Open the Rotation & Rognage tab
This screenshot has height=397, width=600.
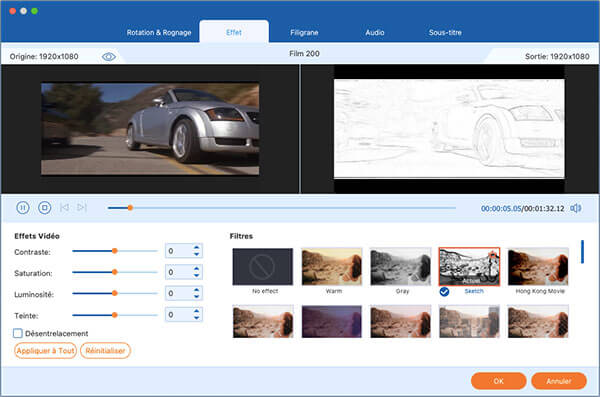coord(159,33)
